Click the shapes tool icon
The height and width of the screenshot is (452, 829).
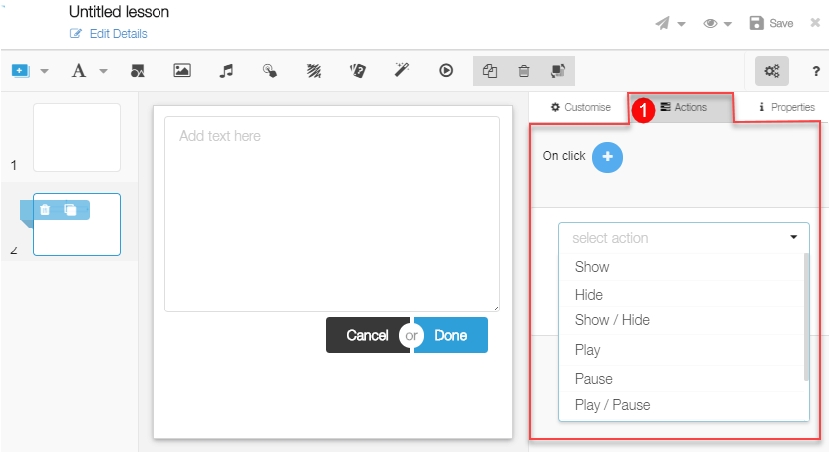138,71
